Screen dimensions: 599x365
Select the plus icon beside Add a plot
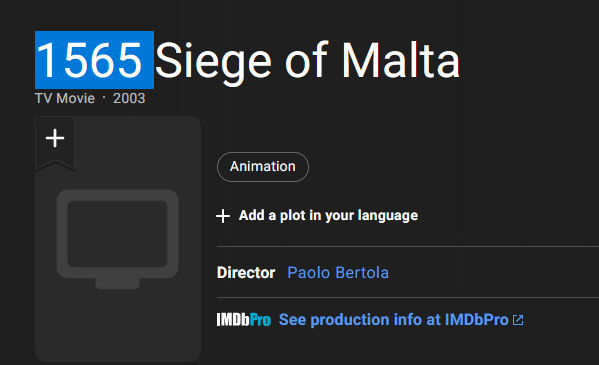coord(223,216)
